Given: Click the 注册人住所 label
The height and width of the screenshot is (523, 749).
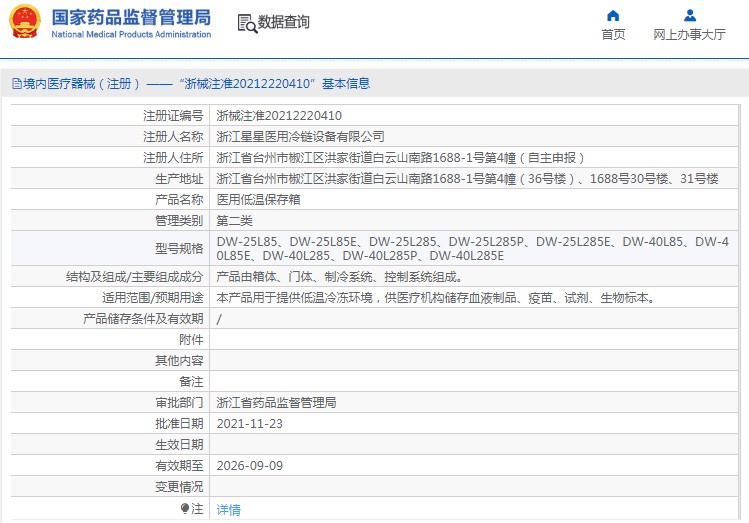Looking at the screenshot, I should coord(173,158).
